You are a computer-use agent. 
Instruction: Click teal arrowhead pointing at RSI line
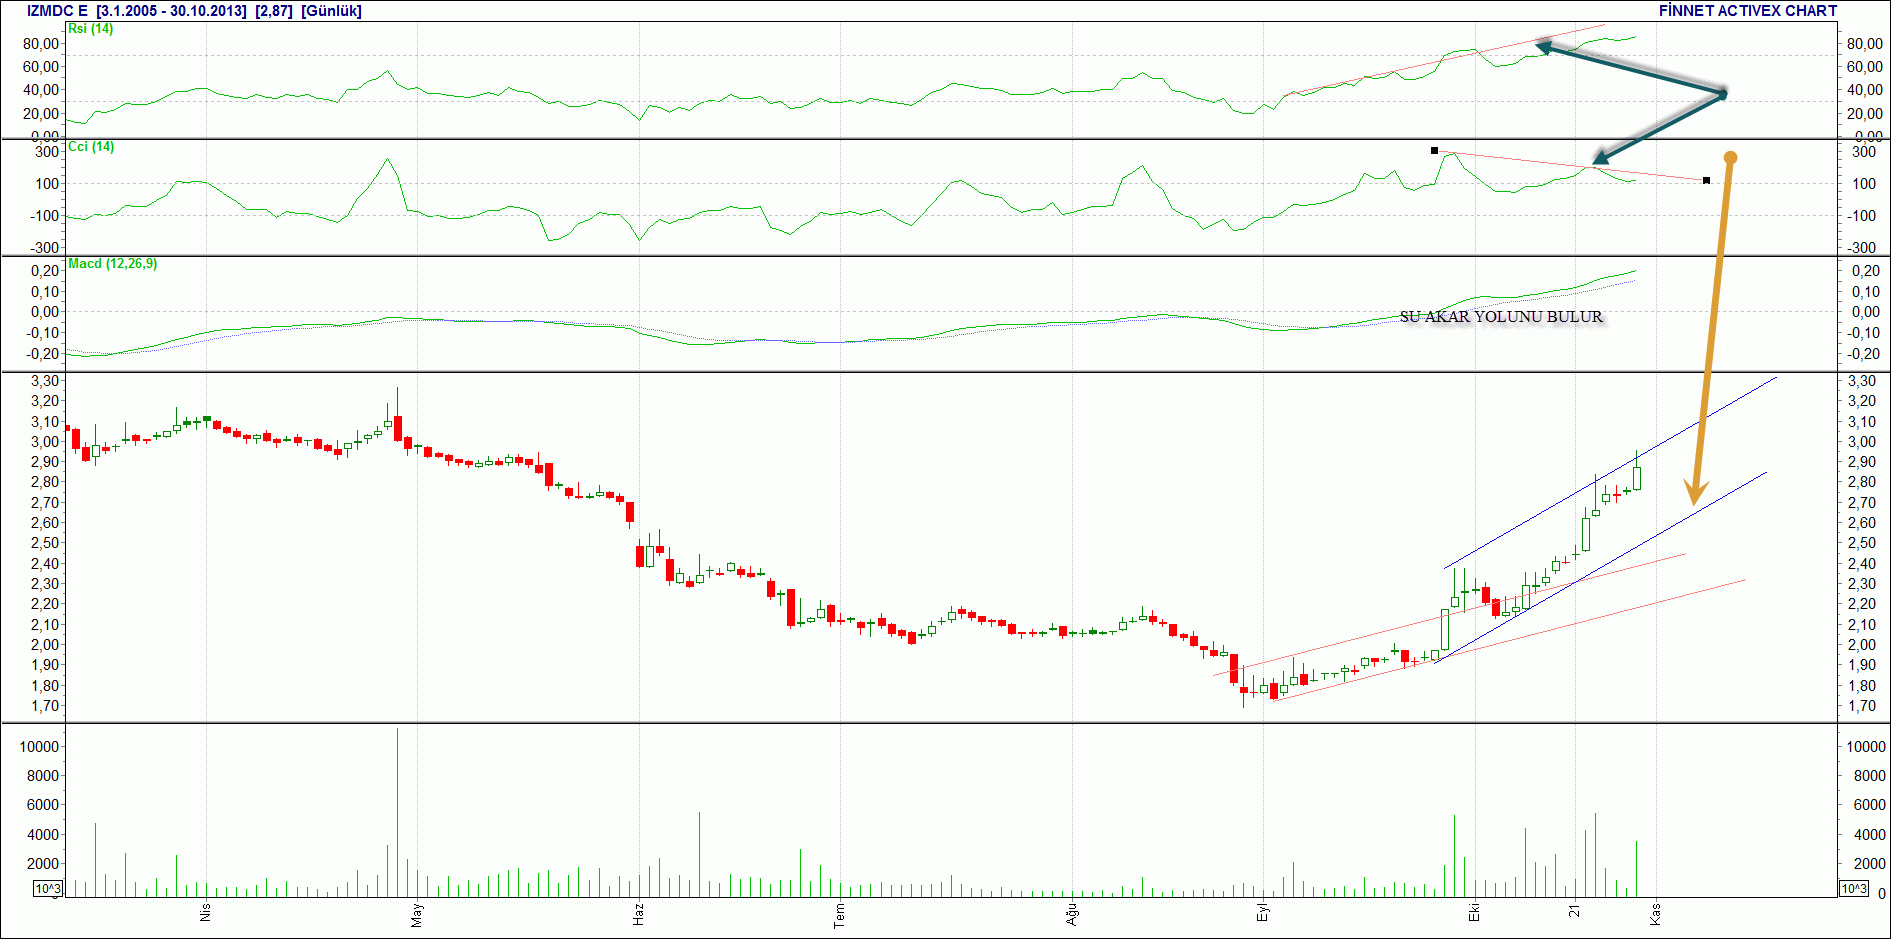[x=1543, y=46]
